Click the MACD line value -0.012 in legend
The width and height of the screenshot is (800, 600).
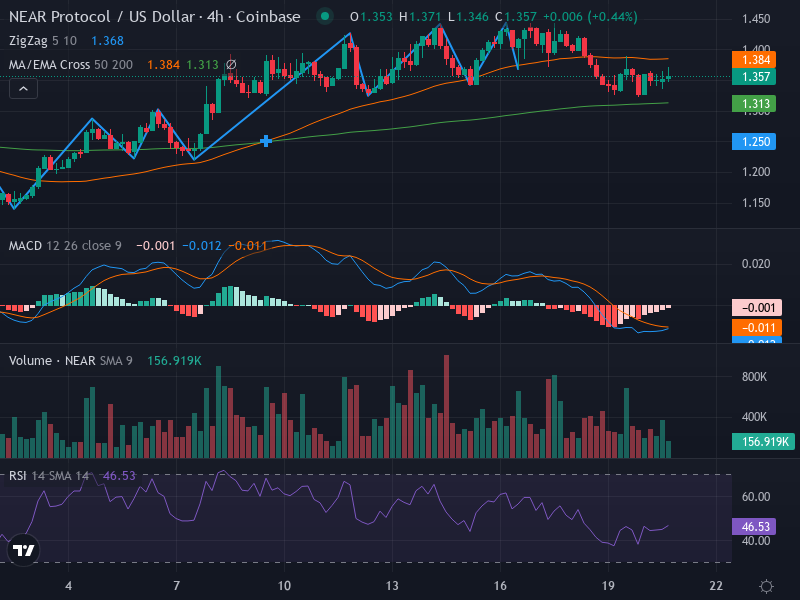coord(202,246)
